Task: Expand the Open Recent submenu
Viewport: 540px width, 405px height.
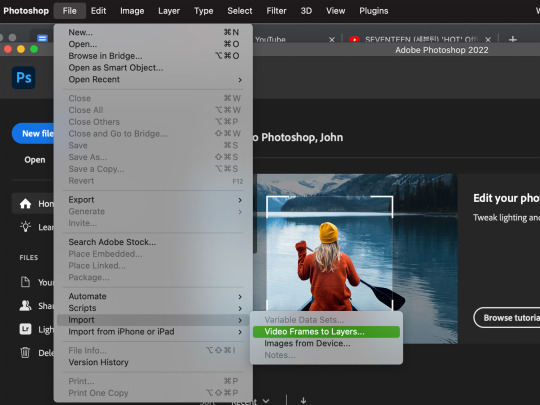Action: (x=240, y=80)
